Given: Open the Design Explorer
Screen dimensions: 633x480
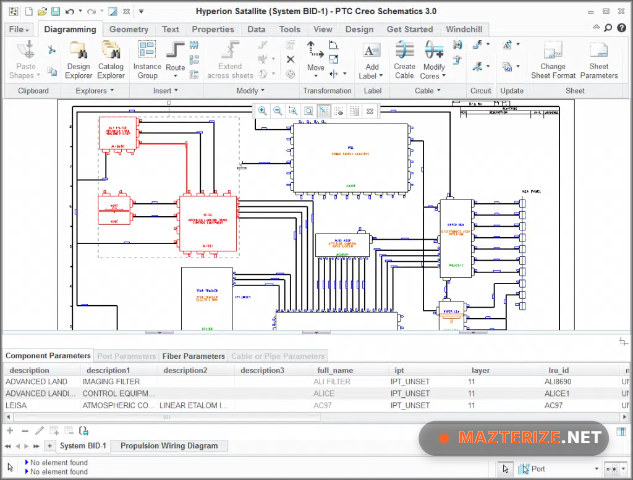Looking at the screenshot, I should [78, 60].
